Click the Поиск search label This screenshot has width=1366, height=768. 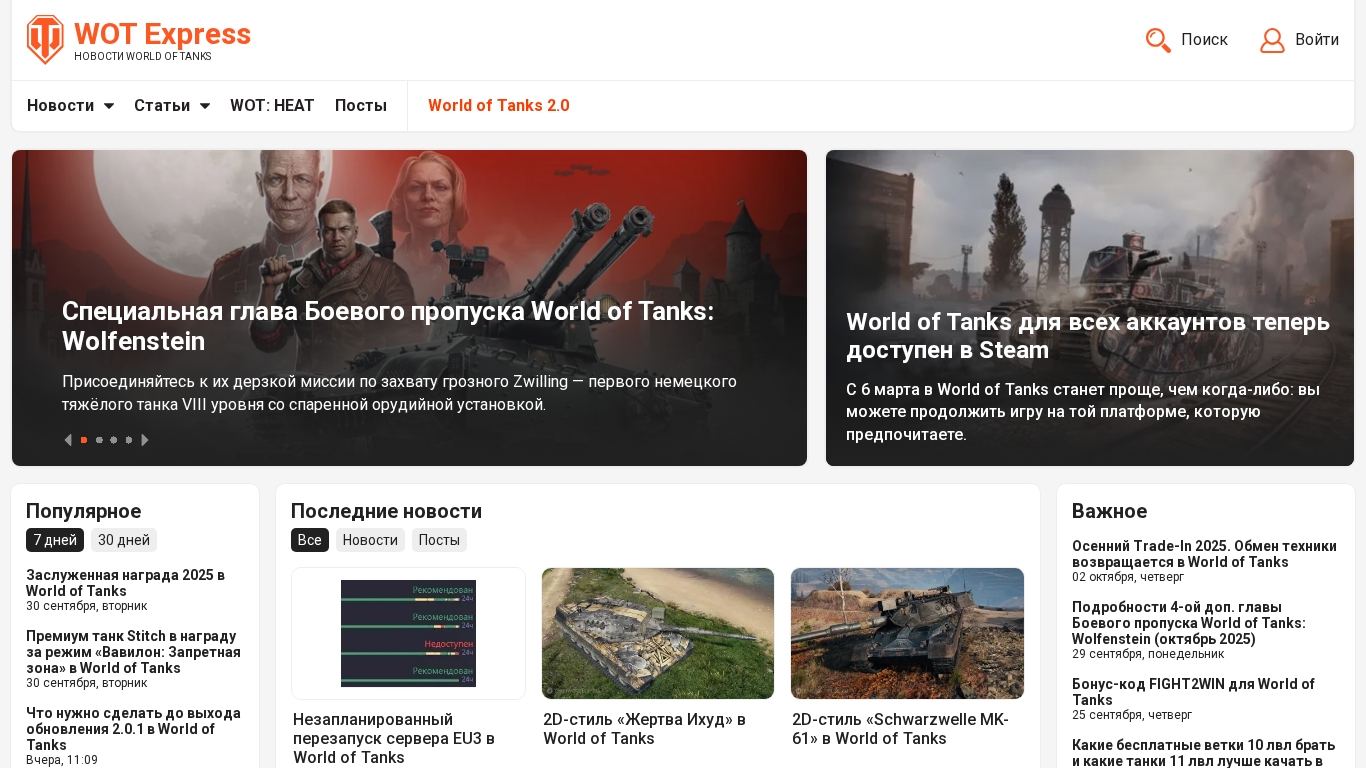point(1204,40)
